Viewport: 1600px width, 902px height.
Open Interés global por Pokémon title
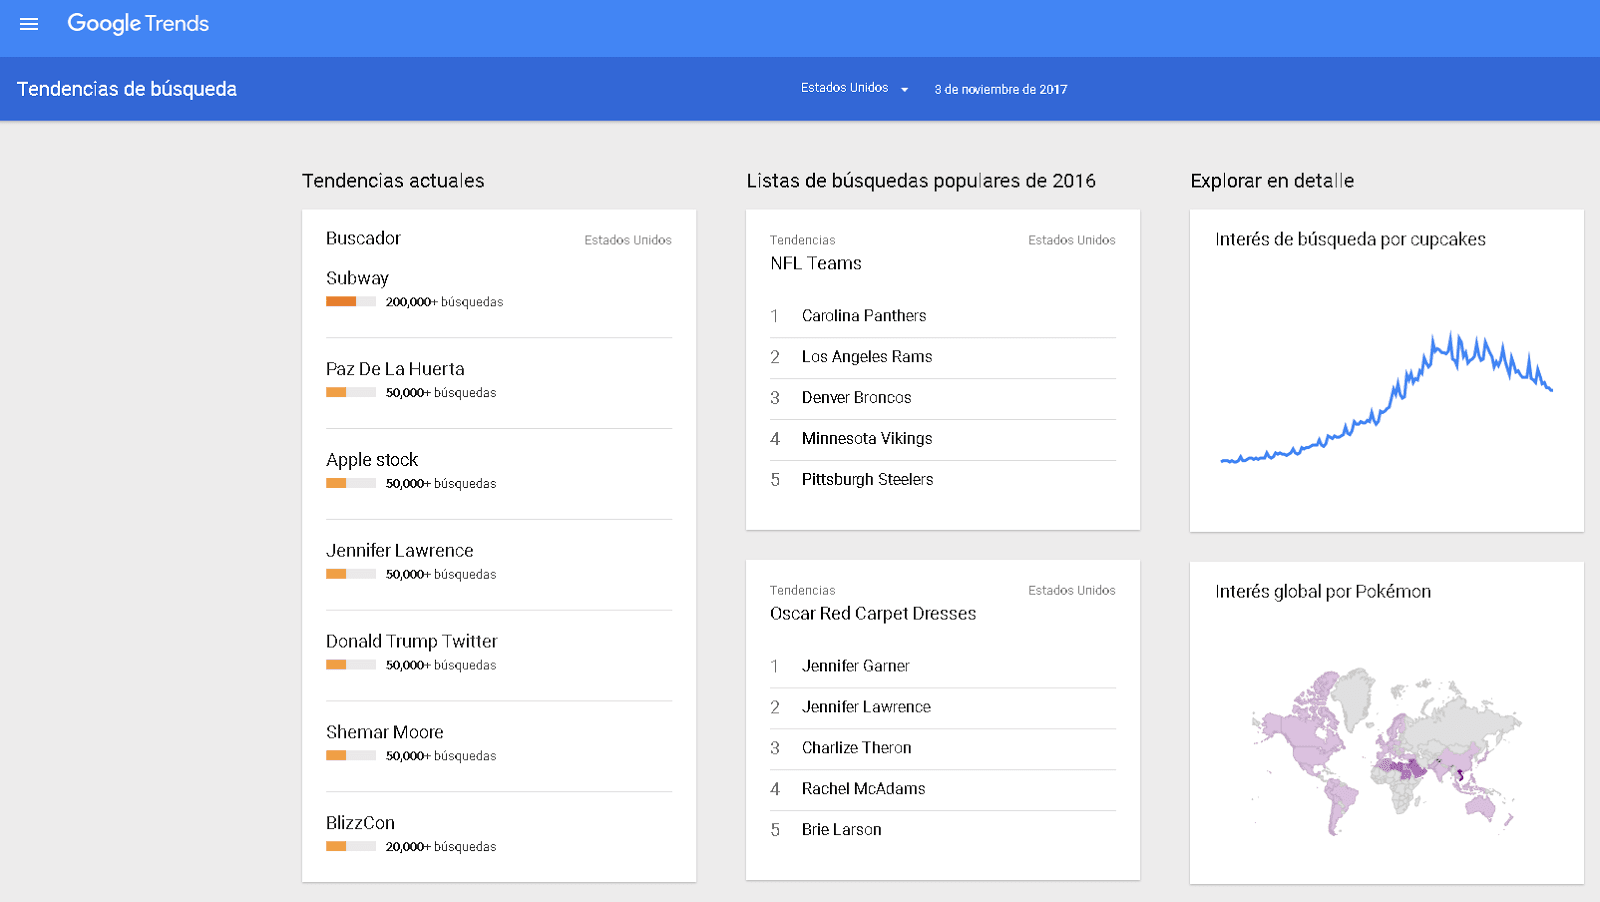click(1323, 591)
